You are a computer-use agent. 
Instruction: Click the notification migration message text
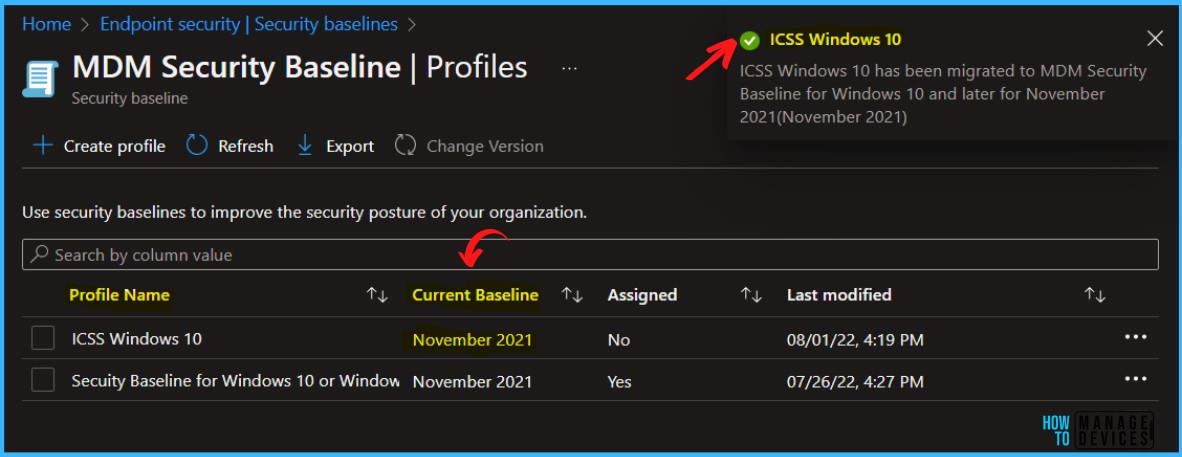pyautogui.click(x=943, y=94)
